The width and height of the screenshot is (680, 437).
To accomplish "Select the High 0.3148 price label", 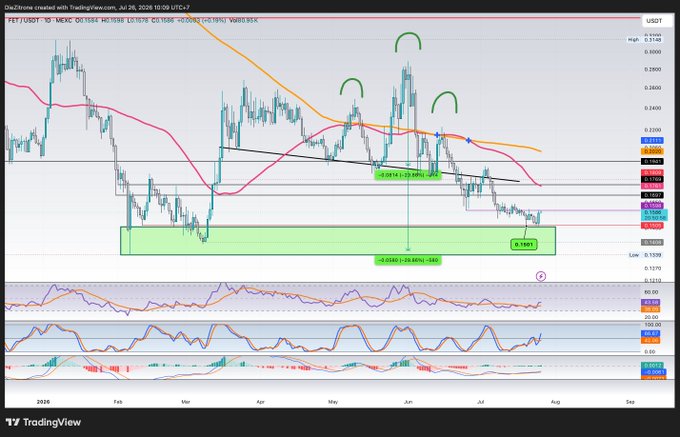I will [645, 39].
